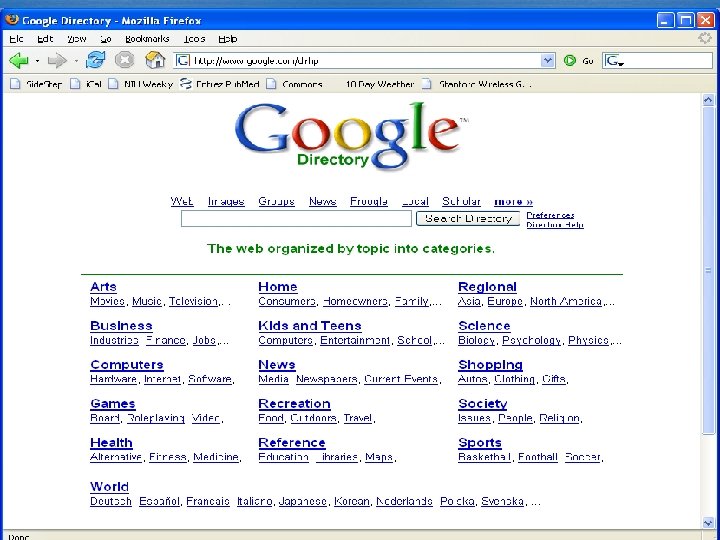720x540 pixels.
Task: Open the Psychology subcategory link
Action: pyautogui.click(x=531, y=341)
